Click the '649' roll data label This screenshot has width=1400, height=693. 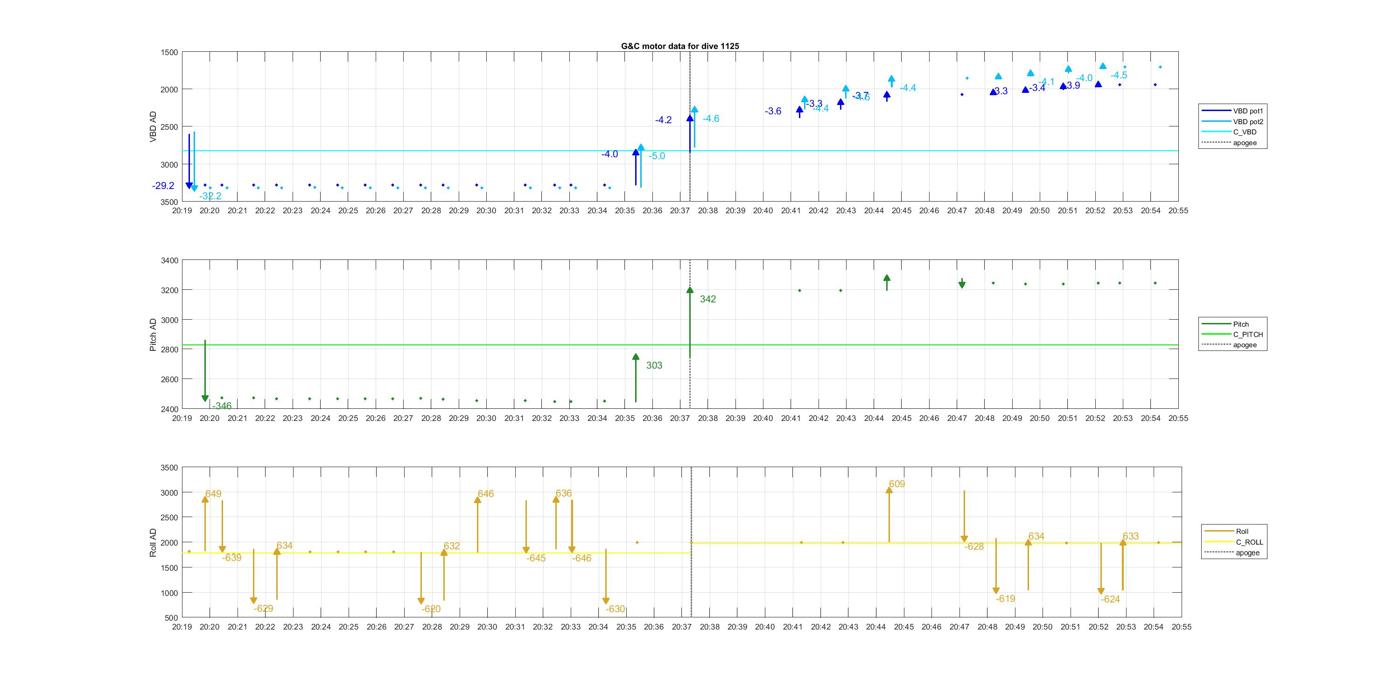213,494
